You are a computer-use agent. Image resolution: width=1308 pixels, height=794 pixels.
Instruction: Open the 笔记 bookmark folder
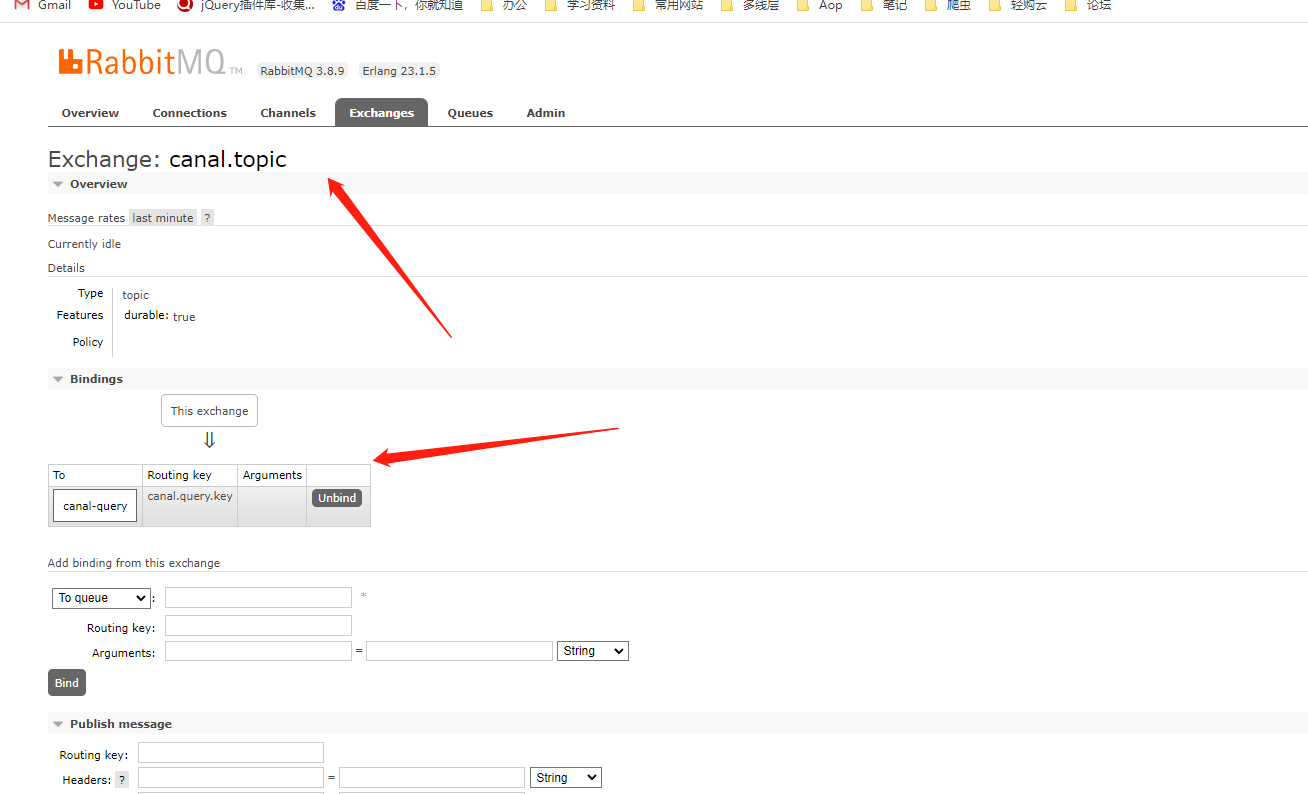click(883, 5)
